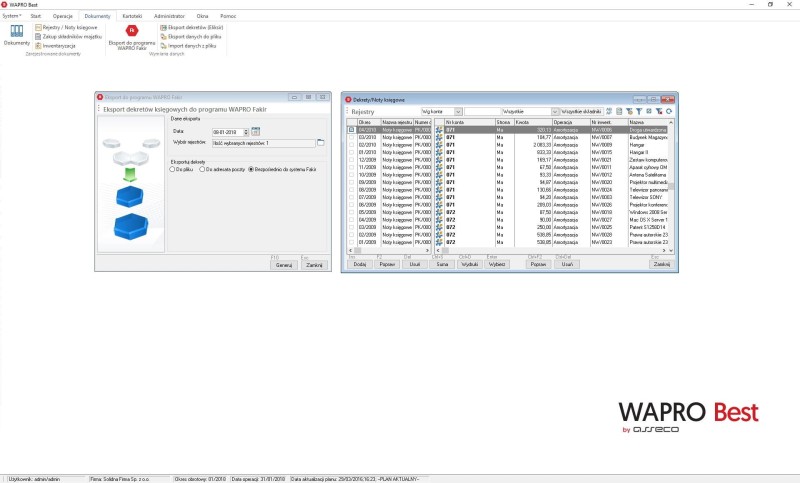
Task: Click folder icon next to Wybór rejestrów
Action: (321, 143)
